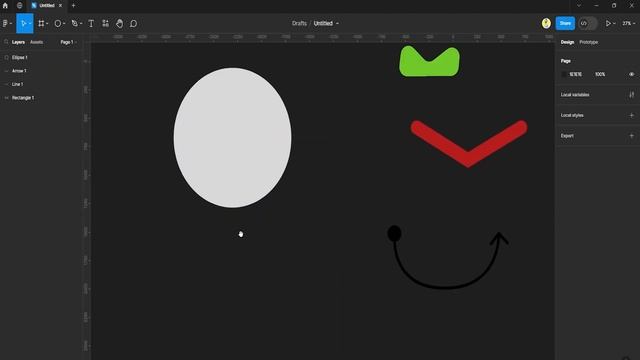The height and width of the screenshot is (360, 640).
Task: Select the Move tool
Action: tap(23, 24)
